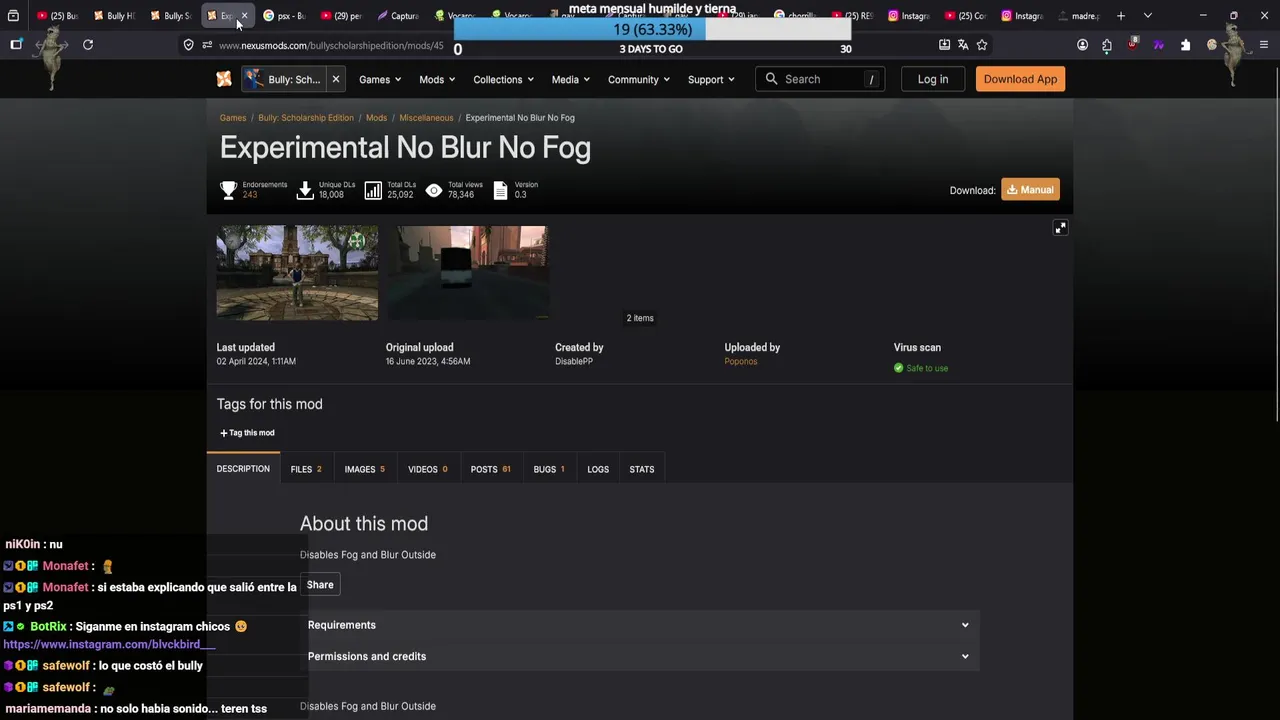
Task: Open the Collections dropdown menu
Action: [x=503, y=79]
